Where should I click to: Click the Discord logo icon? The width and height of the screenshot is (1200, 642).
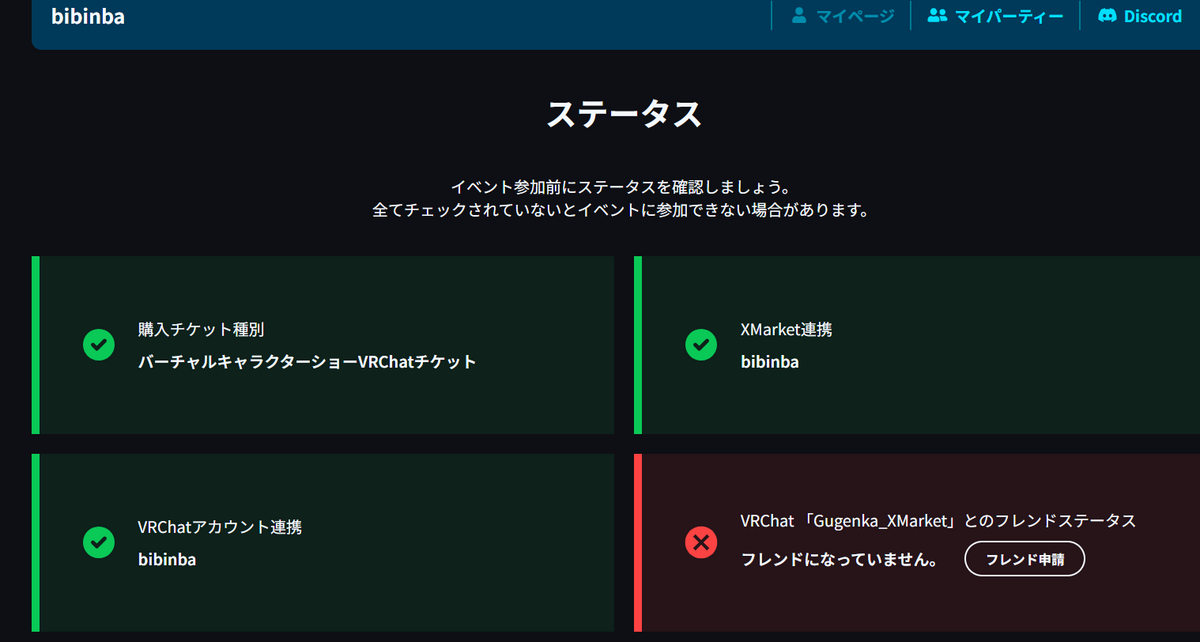(1107, 16)
